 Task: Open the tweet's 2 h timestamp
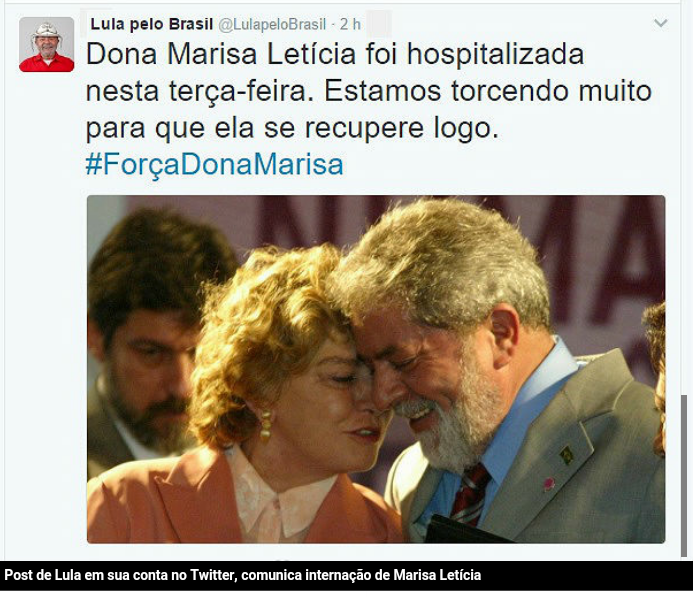(x=350, y=24)
